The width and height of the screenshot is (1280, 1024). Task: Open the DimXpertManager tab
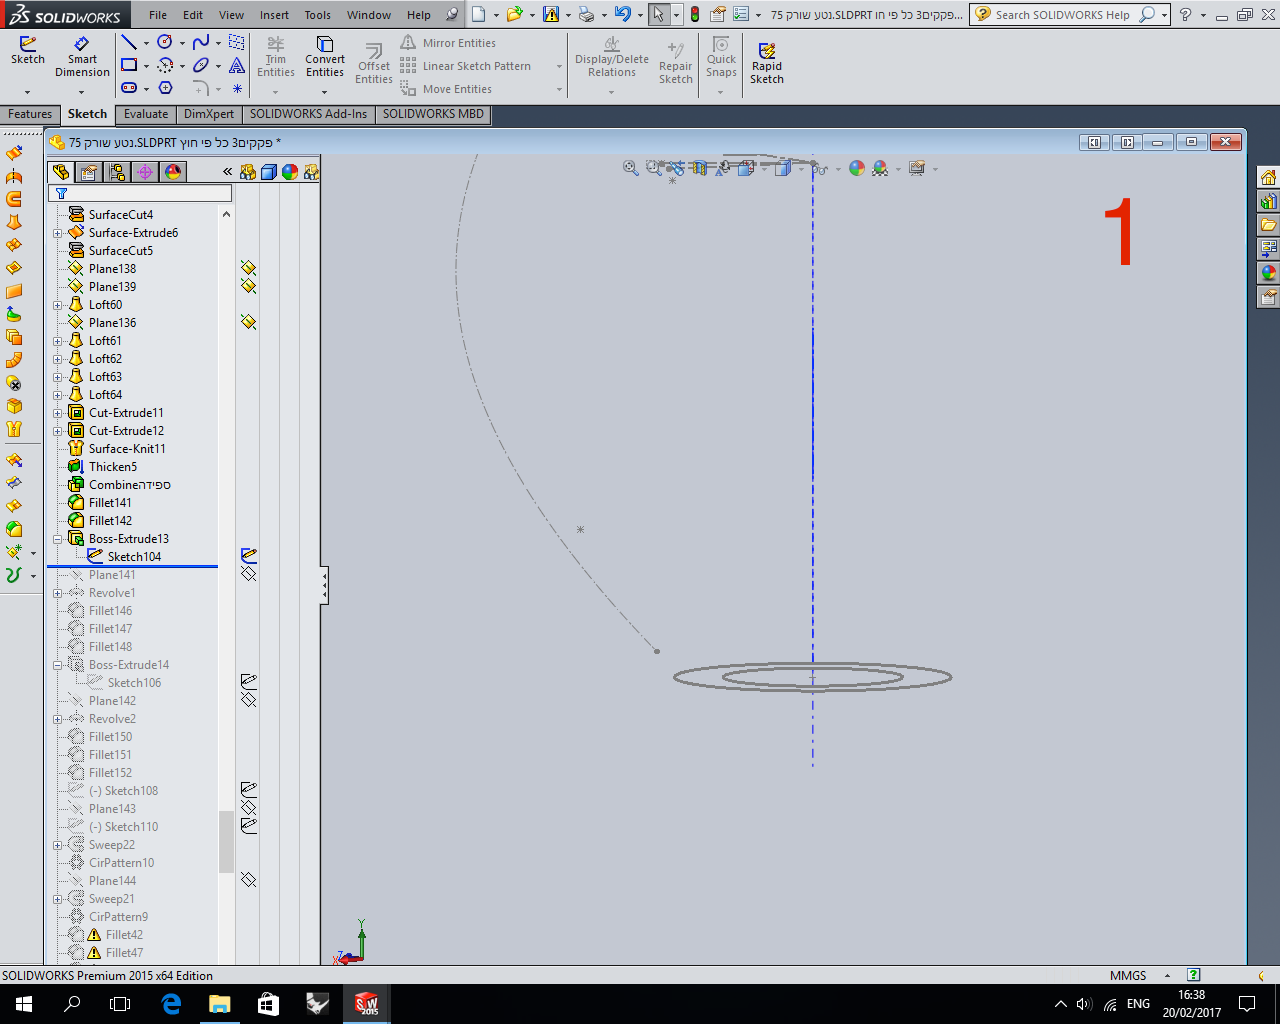(145, 172)
